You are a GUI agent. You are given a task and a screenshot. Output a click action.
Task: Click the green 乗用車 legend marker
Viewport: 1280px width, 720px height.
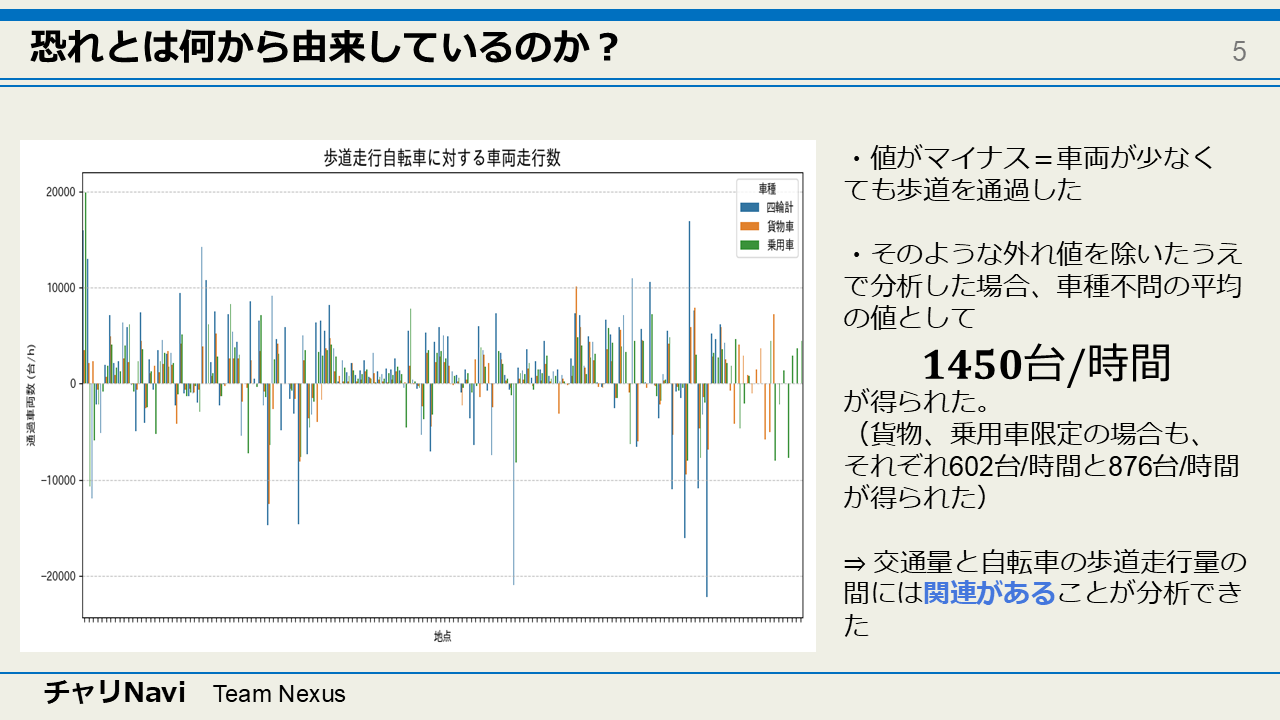pos(749,246)
